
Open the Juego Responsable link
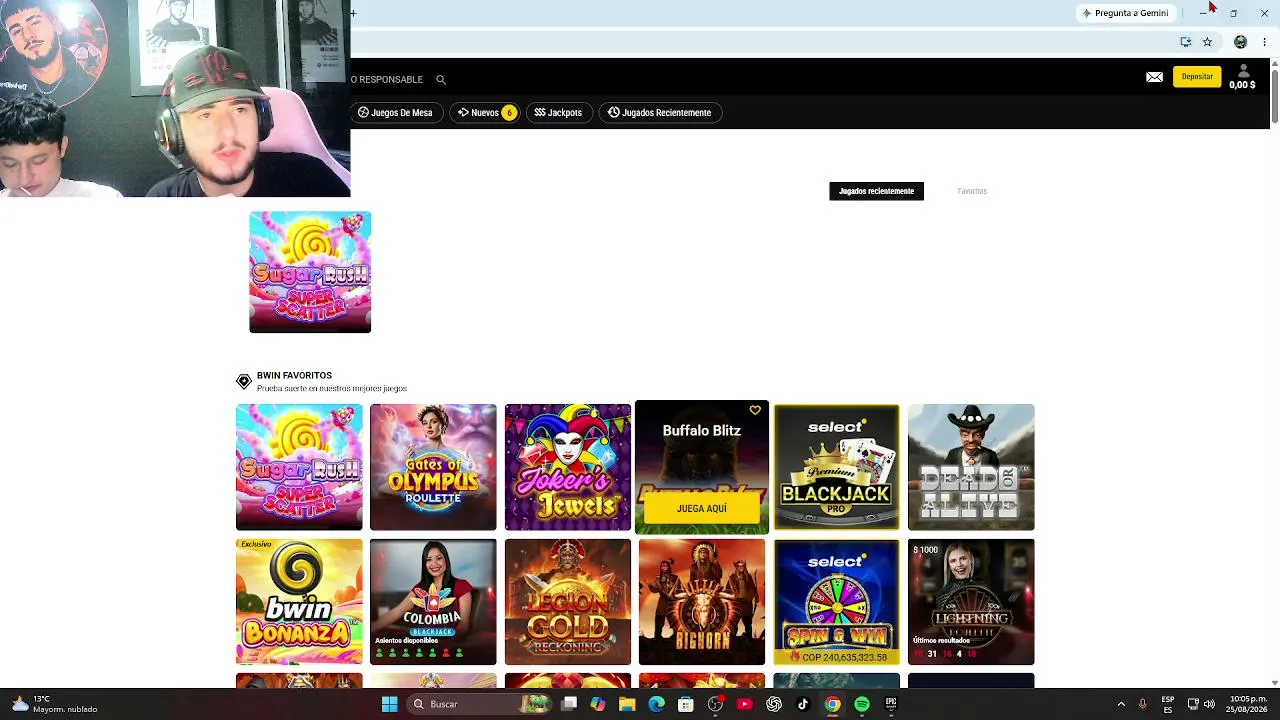click(387, 80)
